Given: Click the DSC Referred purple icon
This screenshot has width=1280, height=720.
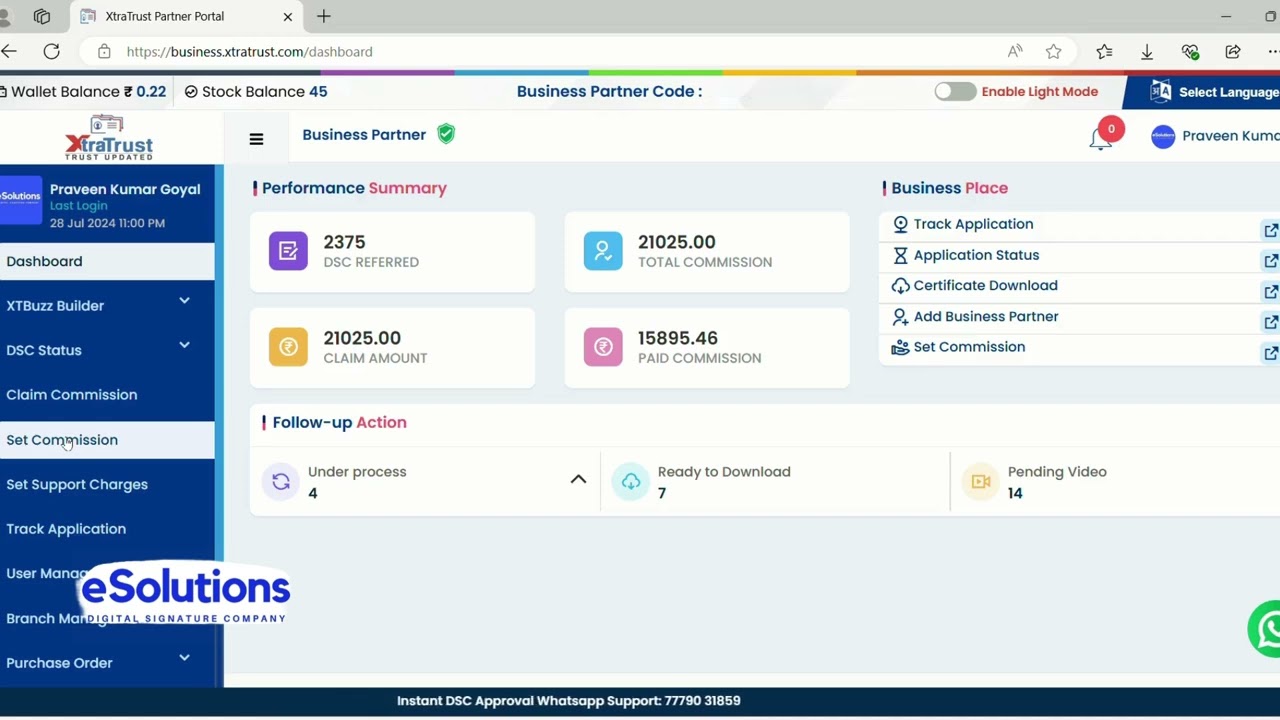Looking at the screenshot, I should tap(288, 251).
